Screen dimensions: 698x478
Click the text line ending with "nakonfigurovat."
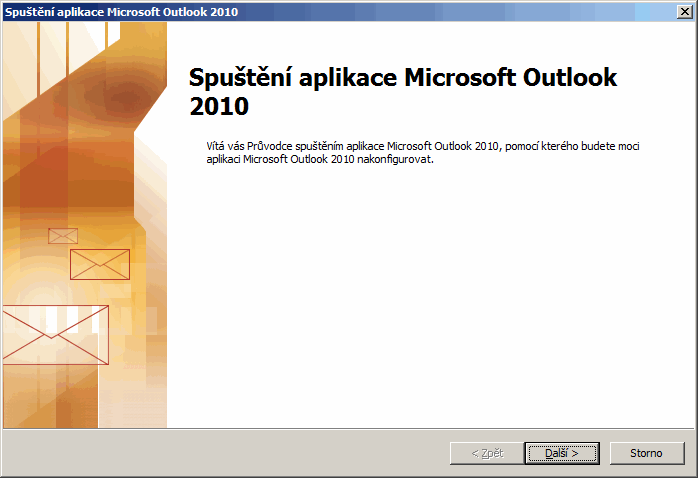click(x=320, y=160)
